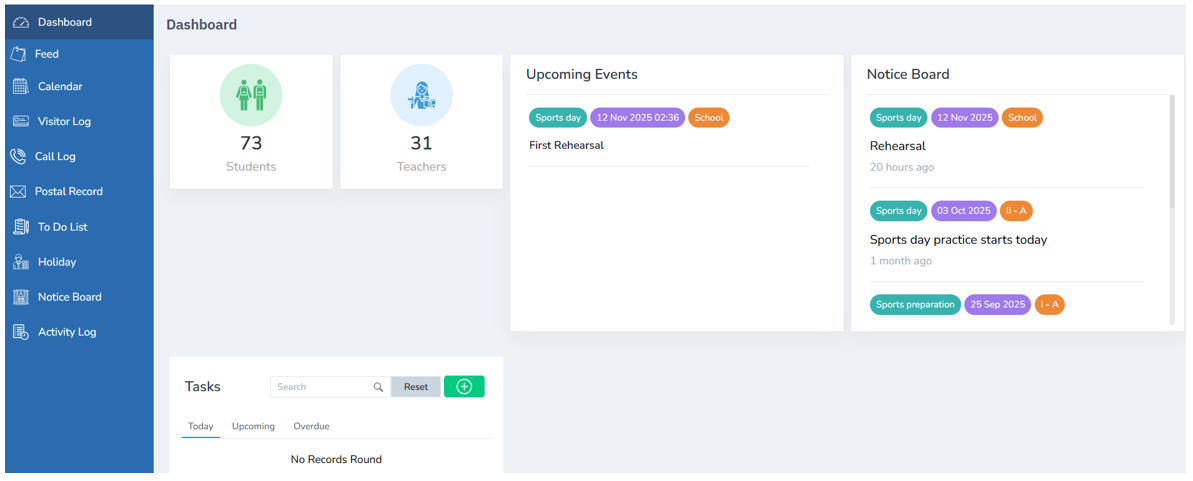Screen dimensions: 1193x481
Task: Go to Calendar in the sidebar
Action: [x=79, y=86]
